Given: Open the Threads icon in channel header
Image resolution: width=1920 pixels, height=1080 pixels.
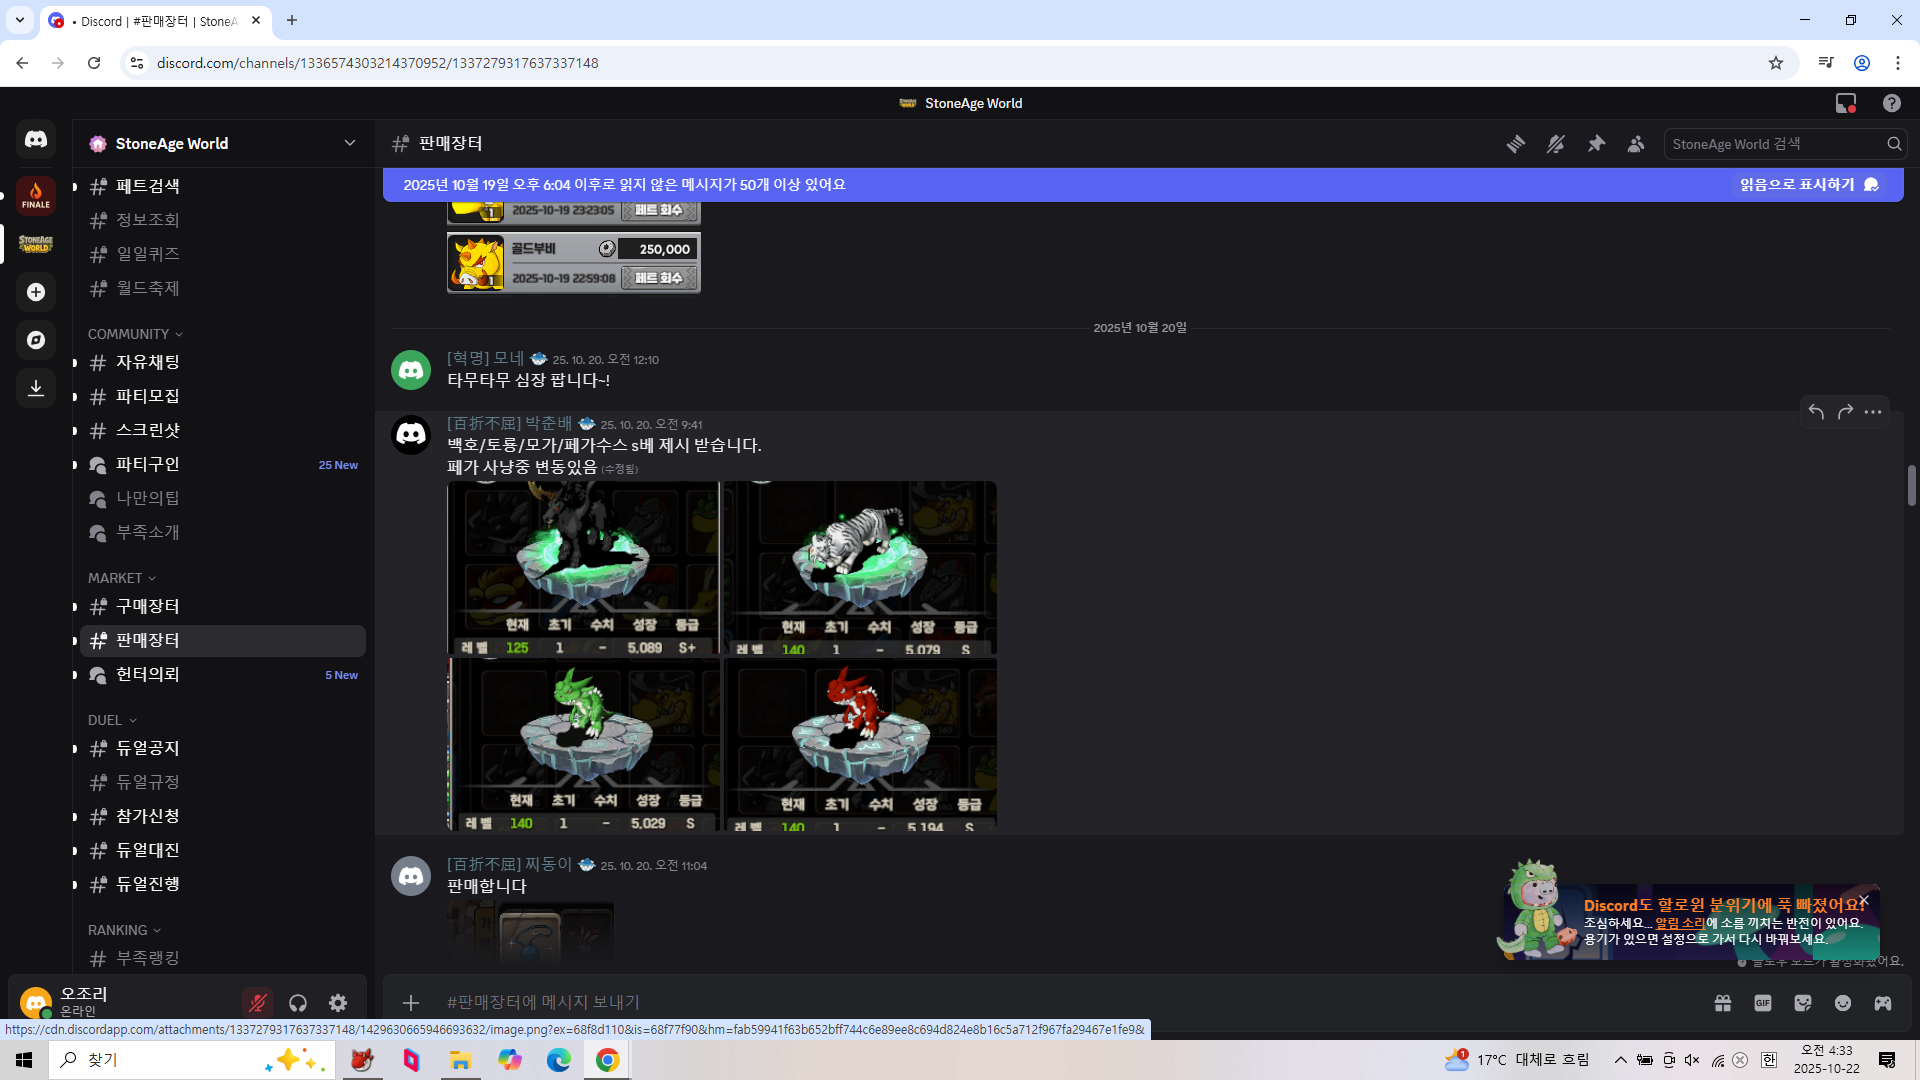Looking at the screenshot, I should point(1516,144).
